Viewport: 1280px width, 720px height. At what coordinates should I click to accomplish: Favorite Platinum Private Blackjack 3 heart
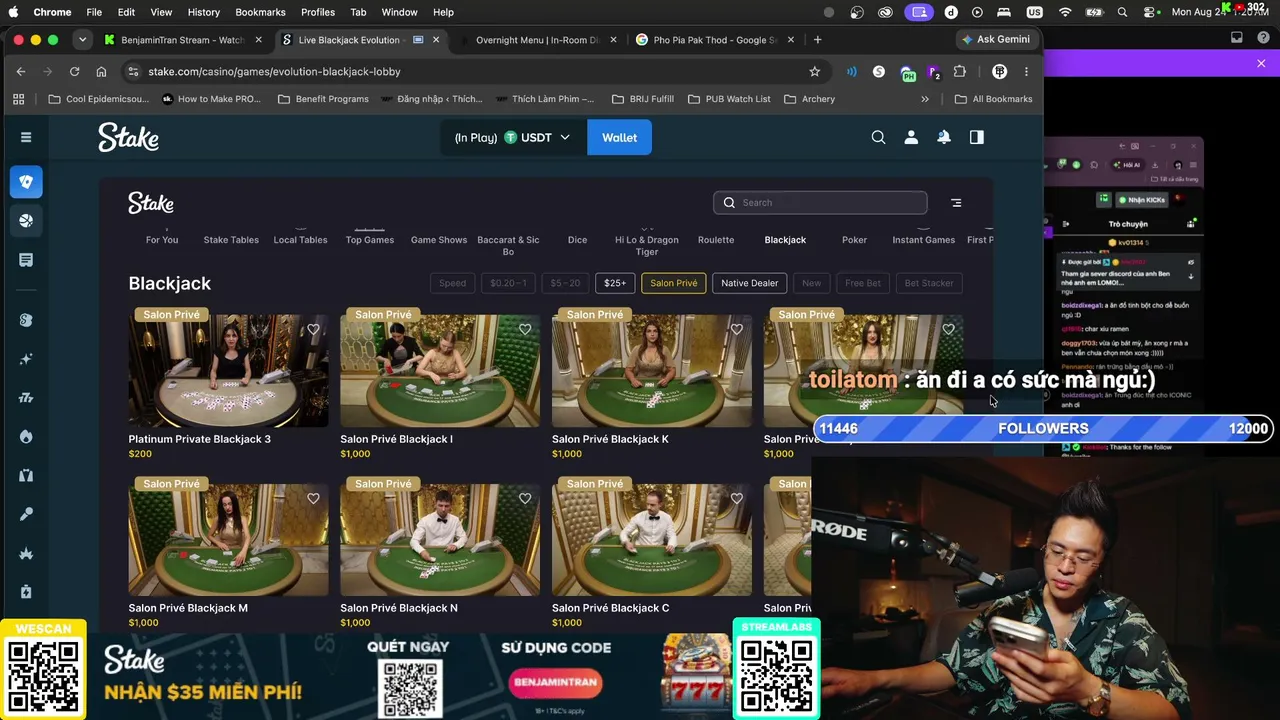coord(313,329)
